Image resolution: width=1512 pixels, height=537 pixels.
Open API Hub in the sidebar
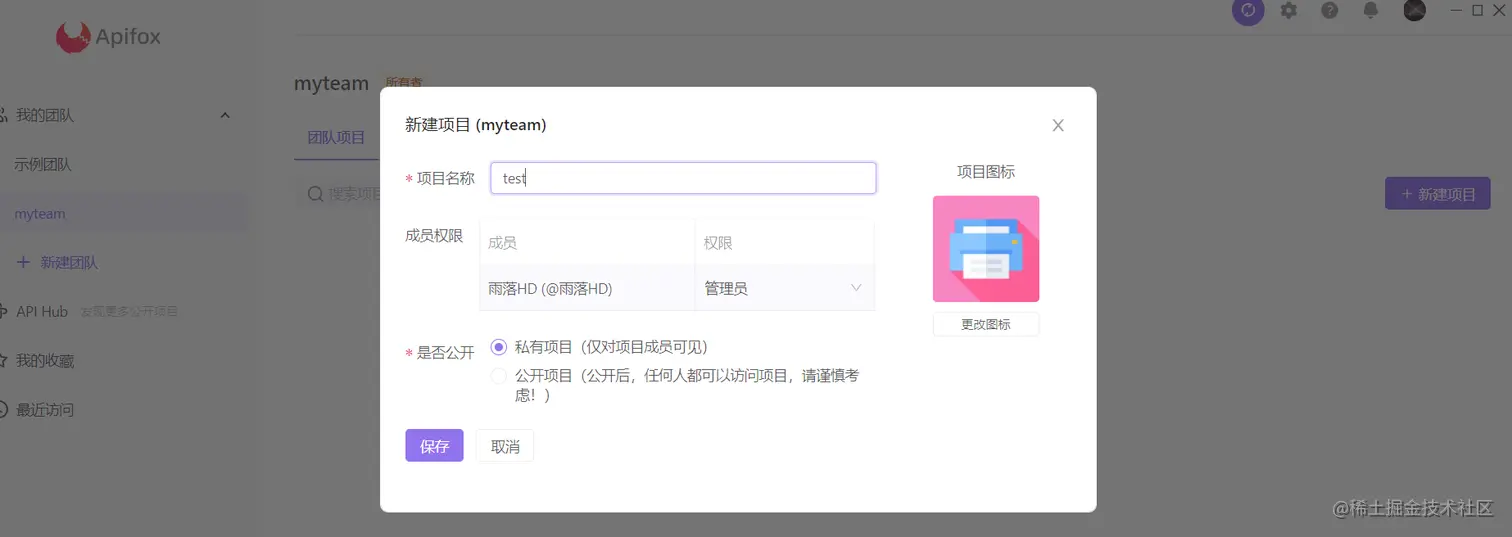(x=42, y=311)
